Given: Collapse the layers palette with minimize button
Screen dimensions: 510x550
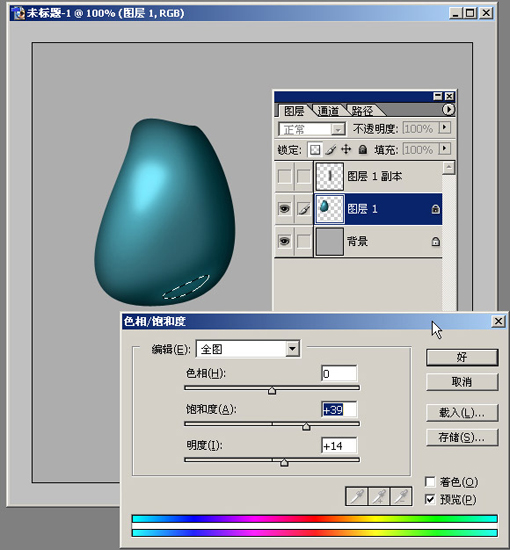Looking at the screenshot, I should (438, 96).
